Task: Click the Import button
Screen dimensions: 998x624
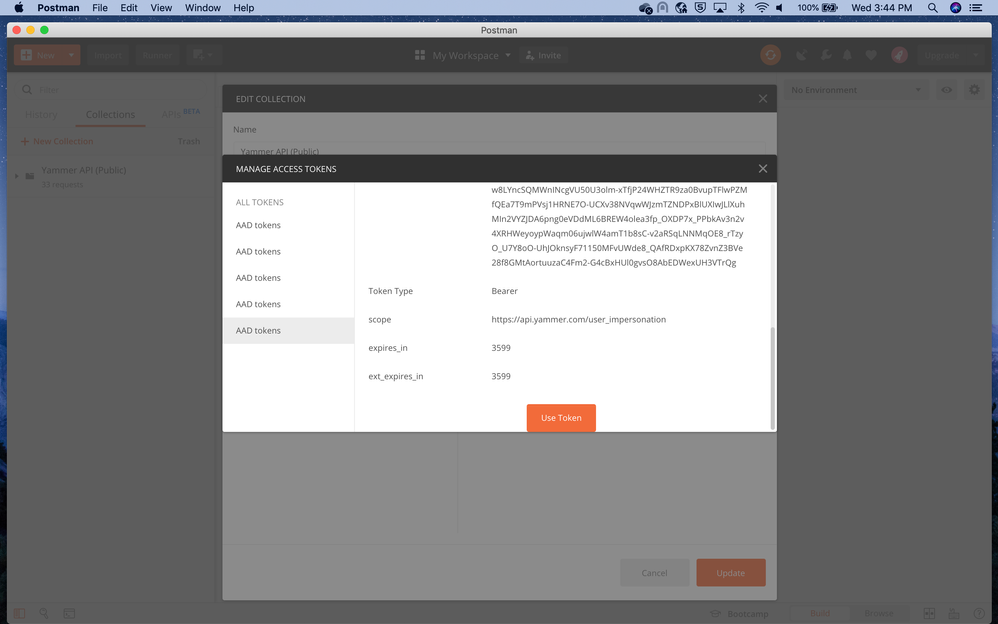Action: (x=108, y=55)
